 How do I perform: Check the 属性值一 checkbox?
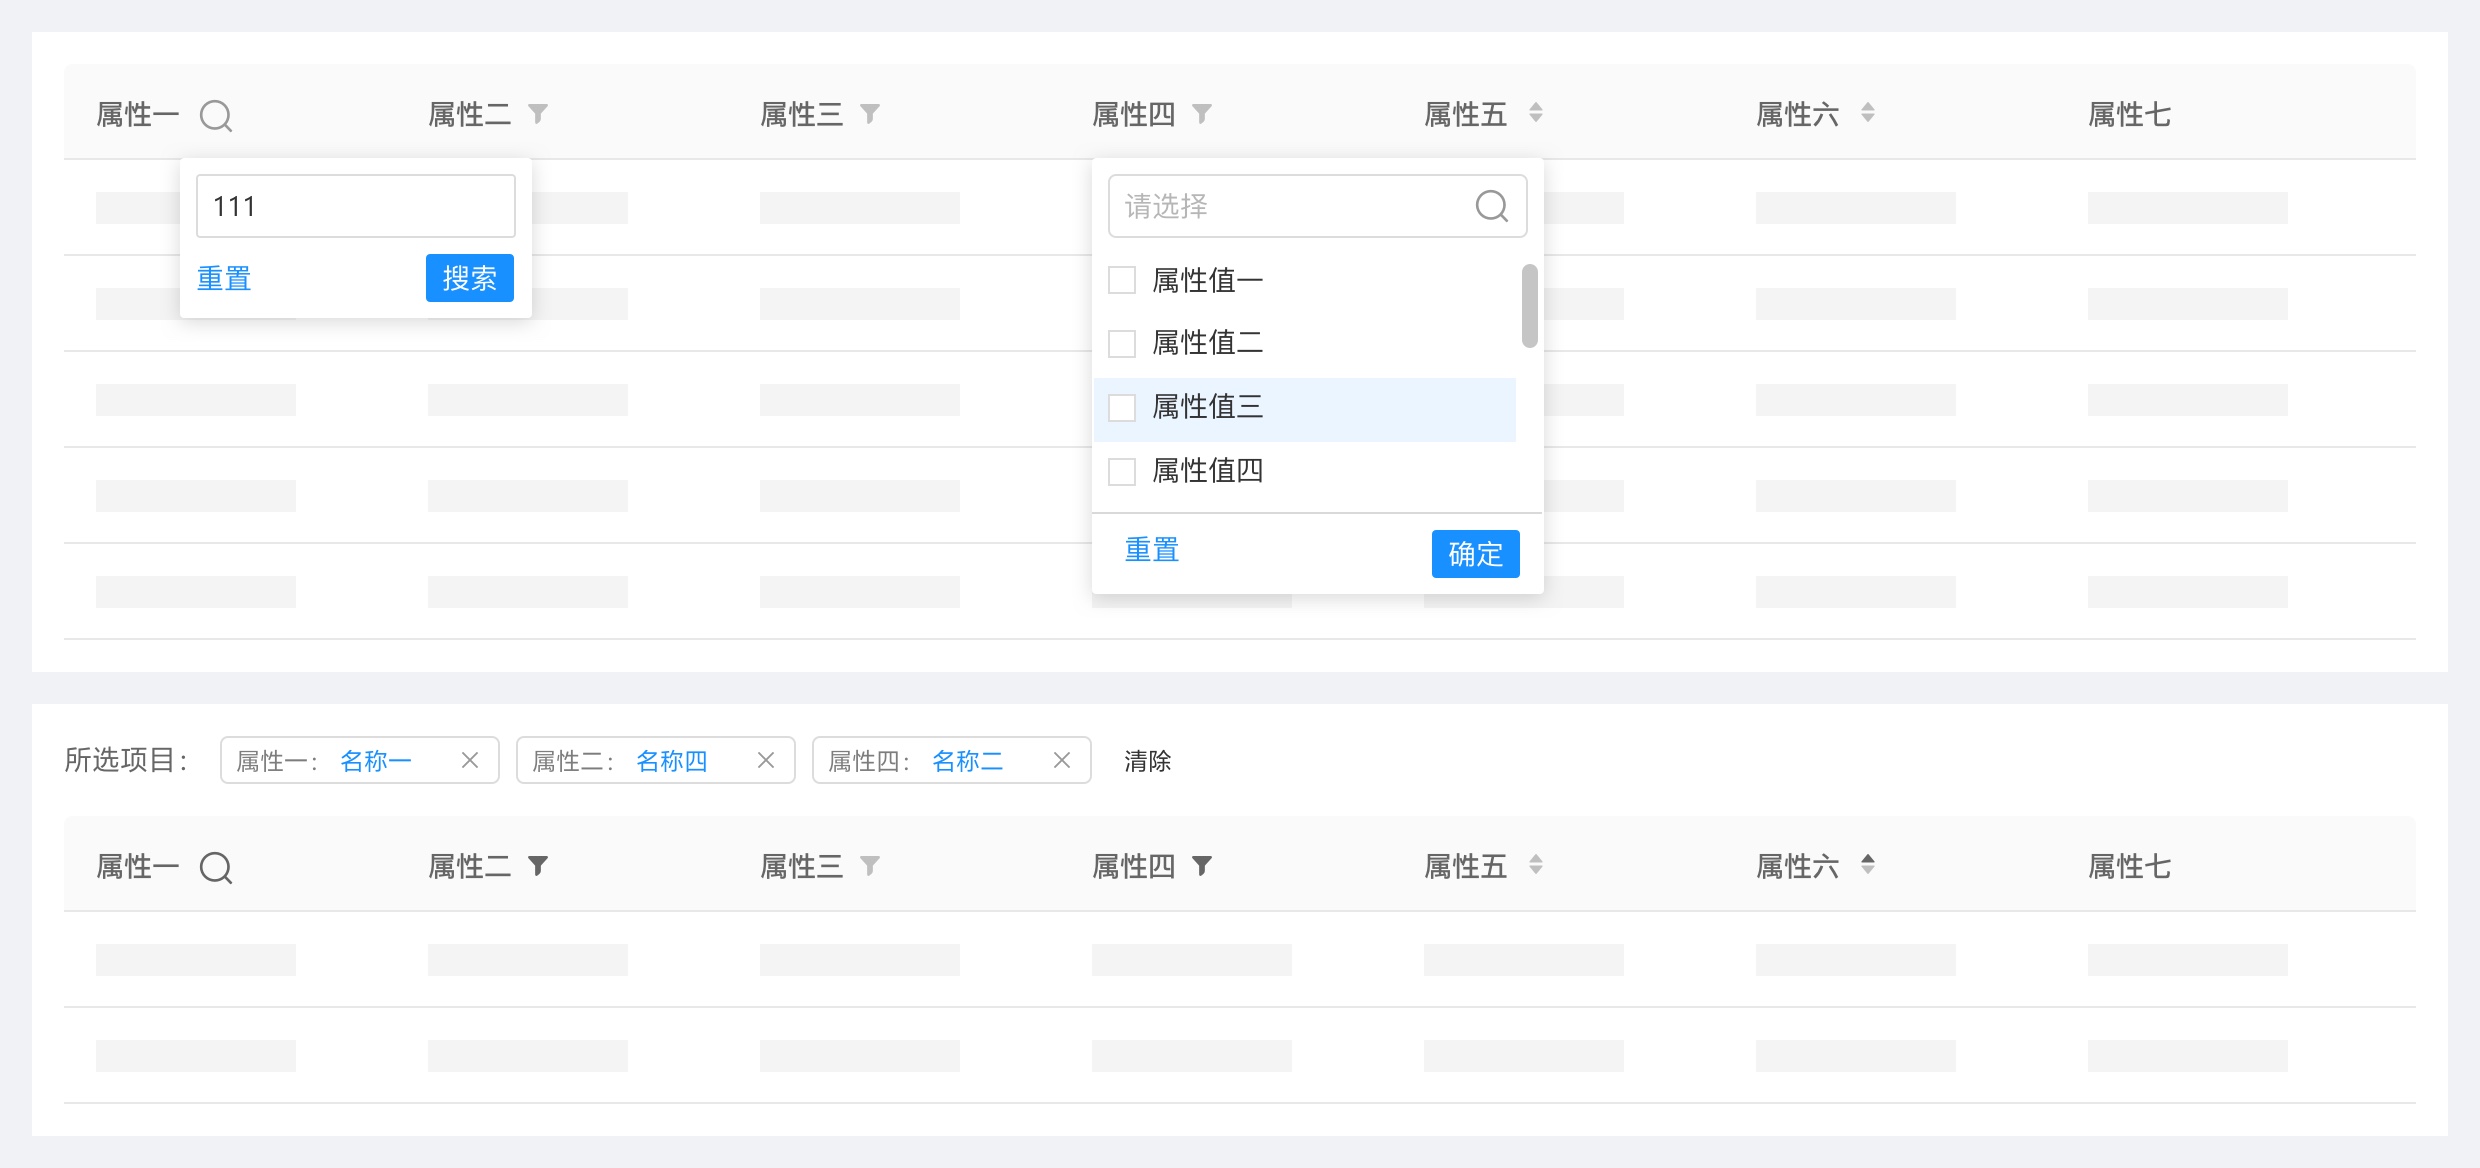1122,280
